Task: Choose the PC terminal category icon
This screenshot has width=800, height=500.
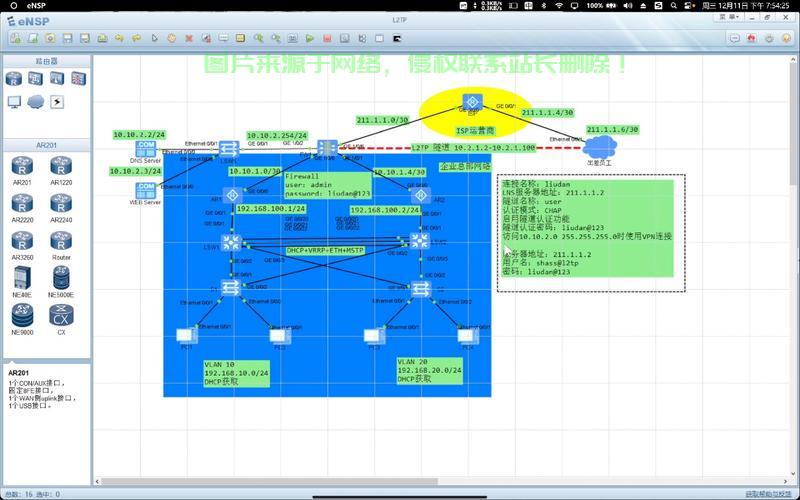Action: pyautogui.click(x=14, y=102)
